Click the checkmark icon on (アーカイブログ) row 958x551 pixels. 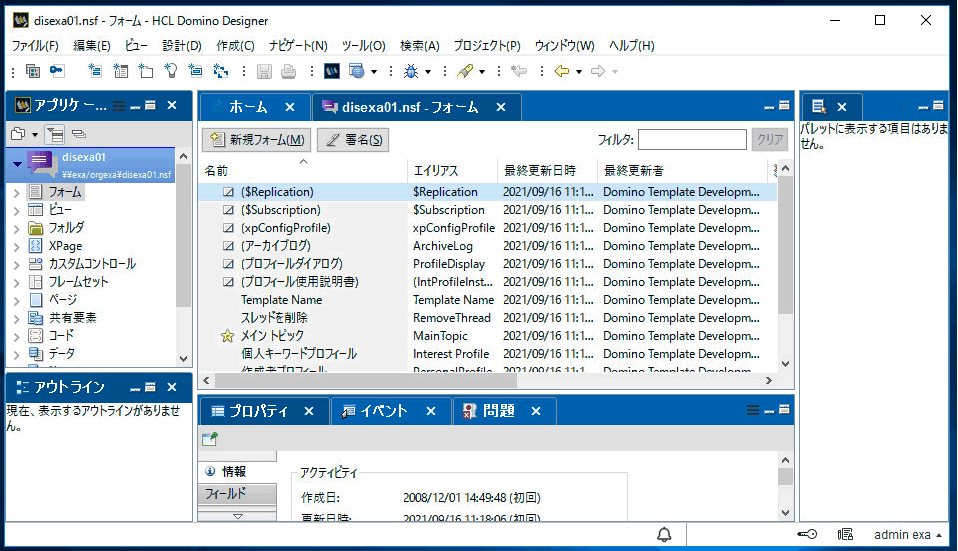point(229,246)
